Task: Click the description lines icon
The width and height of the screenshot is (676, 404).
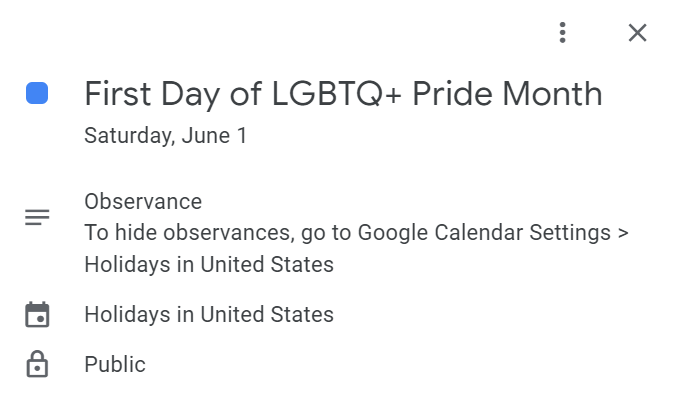Action: (37, 217)
